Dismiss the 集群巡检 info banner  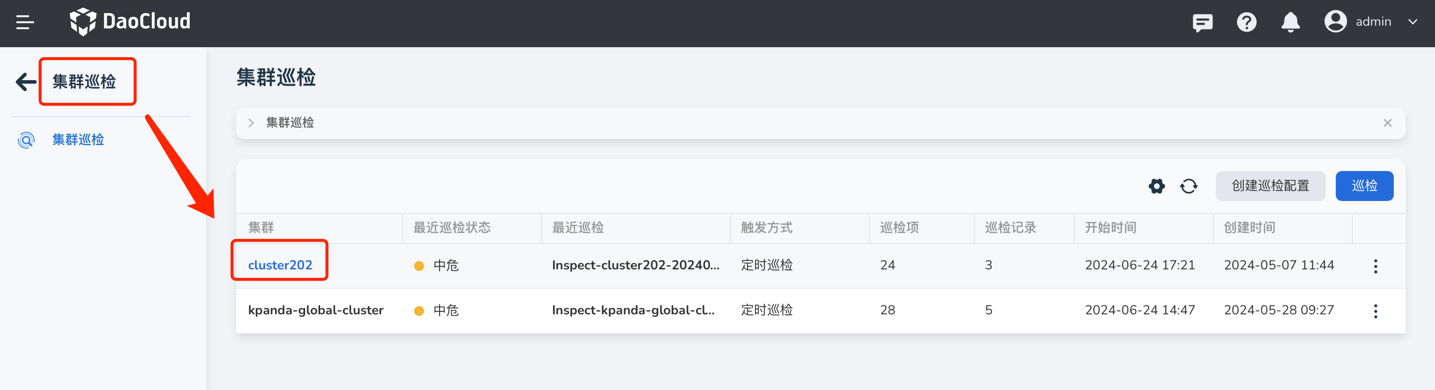(1388, 123)
